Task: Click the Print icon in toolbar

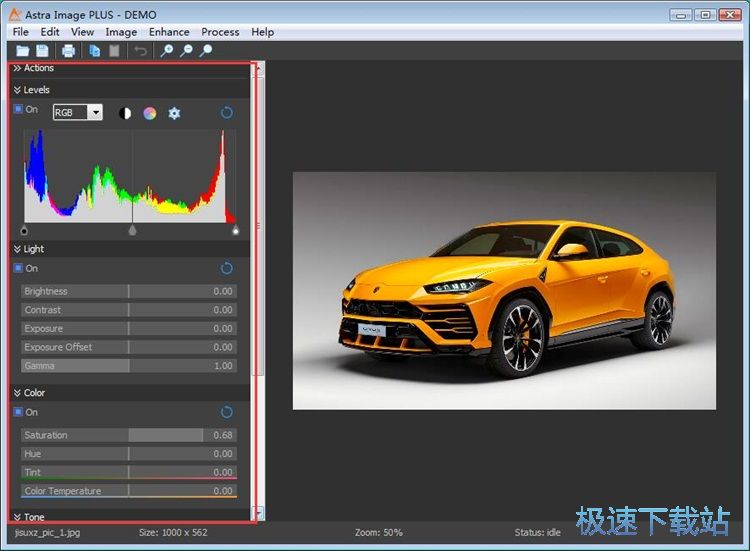Action: 69,51
